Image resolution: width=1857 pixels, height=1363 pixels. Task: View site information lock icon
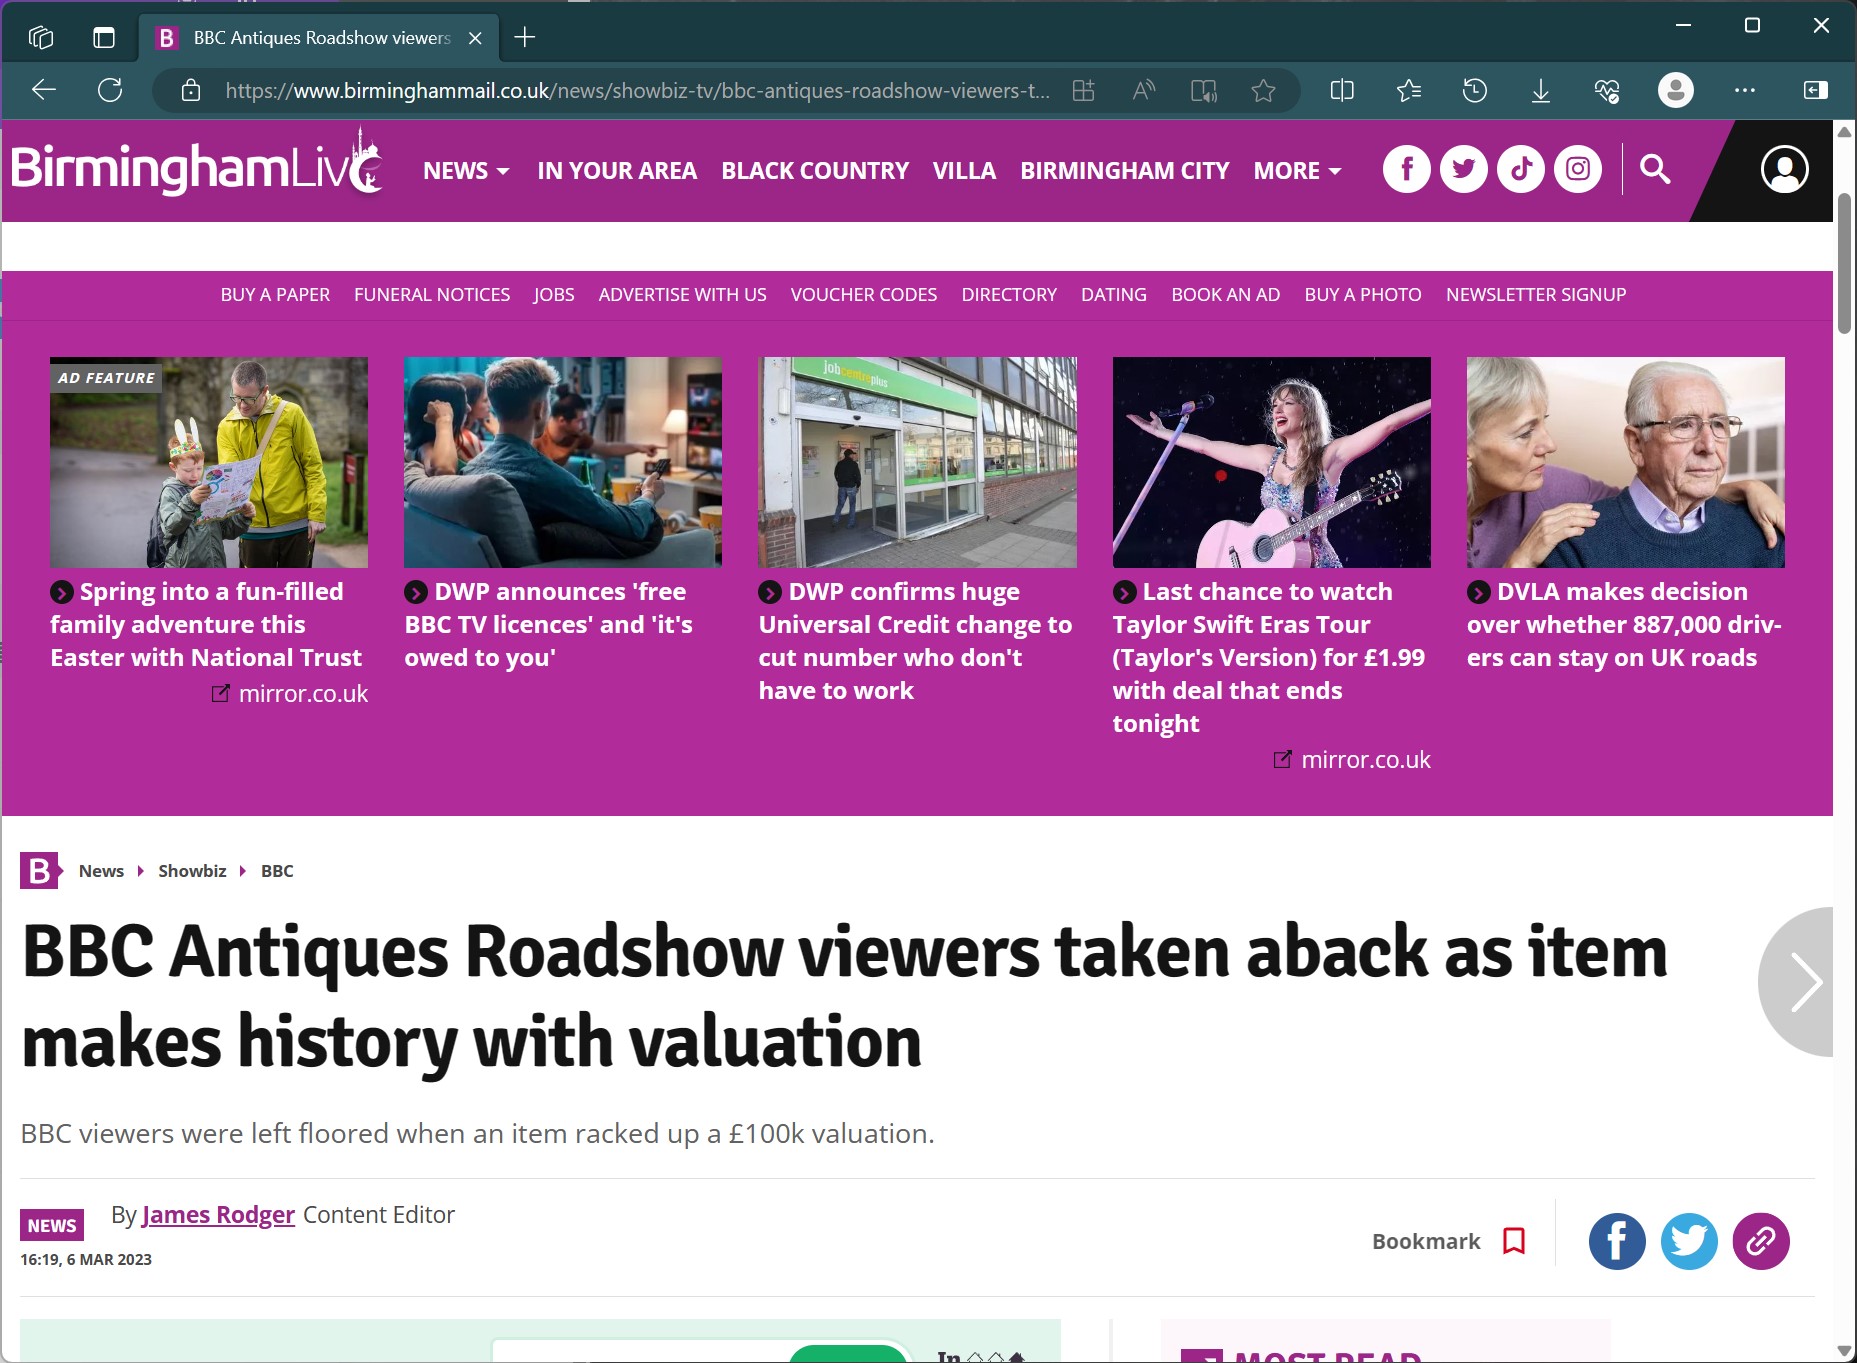tap(191, 91)
